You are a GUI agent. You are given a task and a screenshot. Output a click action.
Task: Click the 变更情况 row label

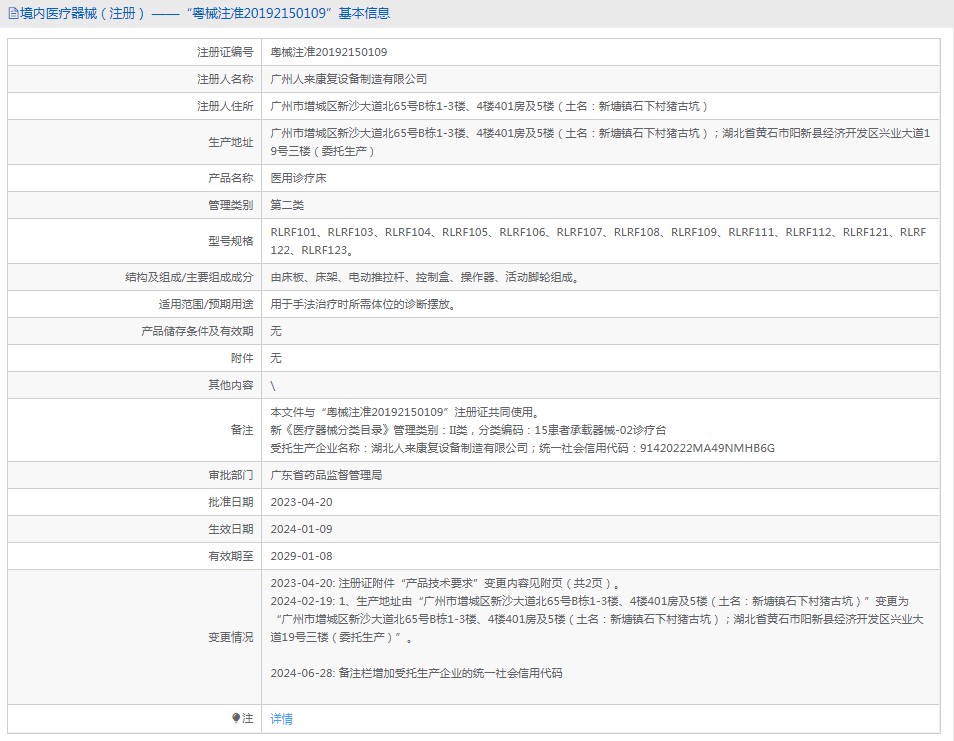pos(230,637)
